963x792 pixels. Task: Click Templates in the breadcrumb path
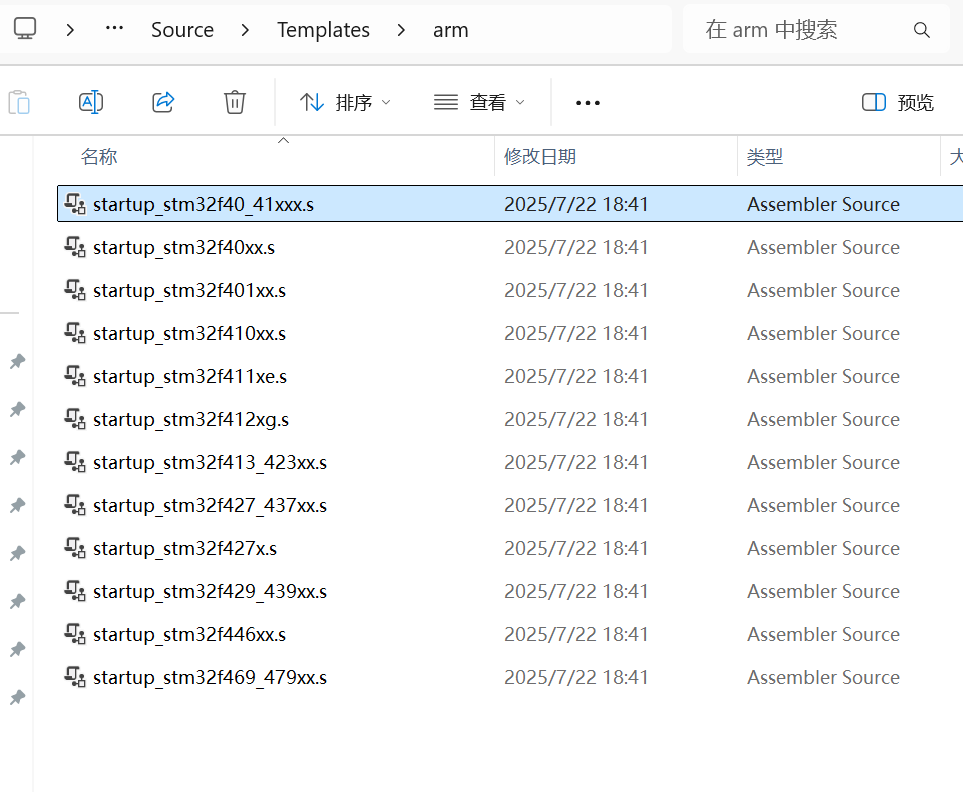click(x=323, y=29)
